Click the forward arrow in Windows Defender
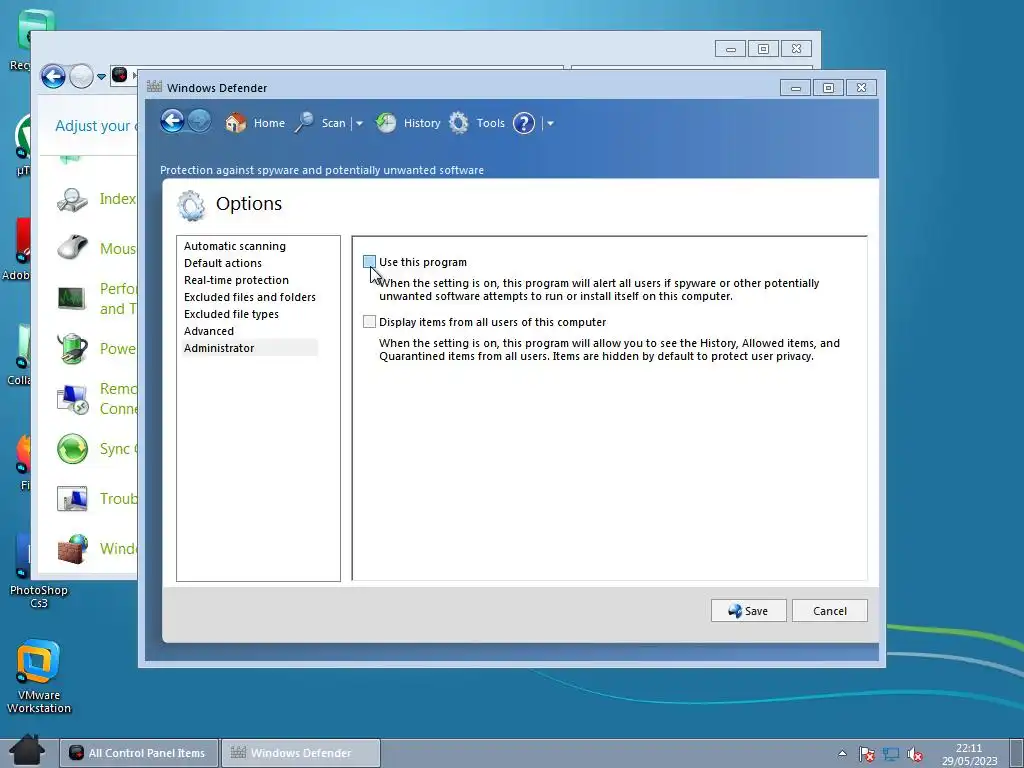This screenshot has width=1024, height=768. [199, 121]
